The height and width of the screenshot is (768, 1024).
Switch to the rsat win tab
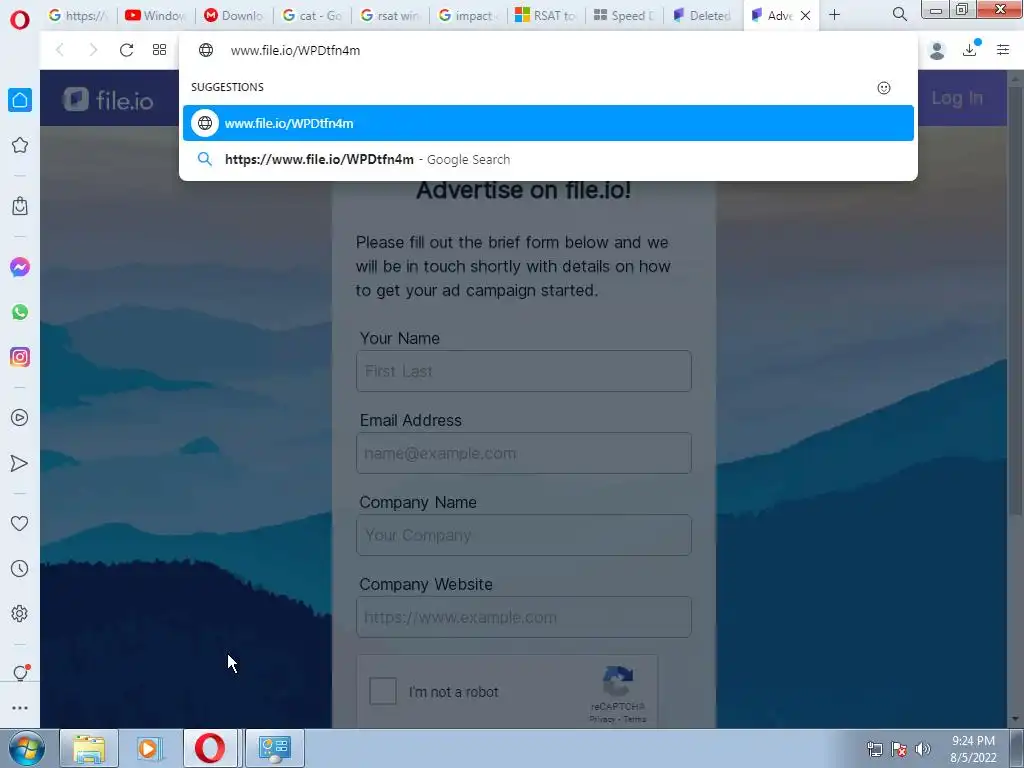(x=390, y=15)
